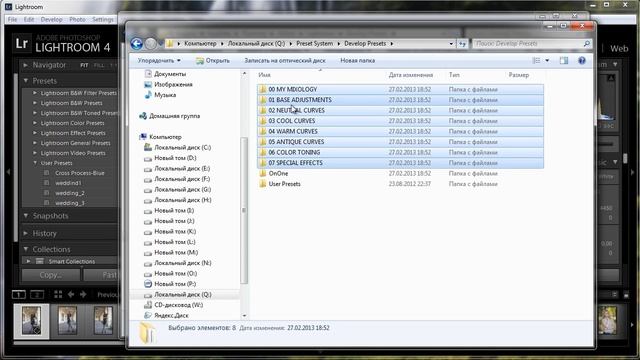Open Упорядочить dropdown menu

159,60
